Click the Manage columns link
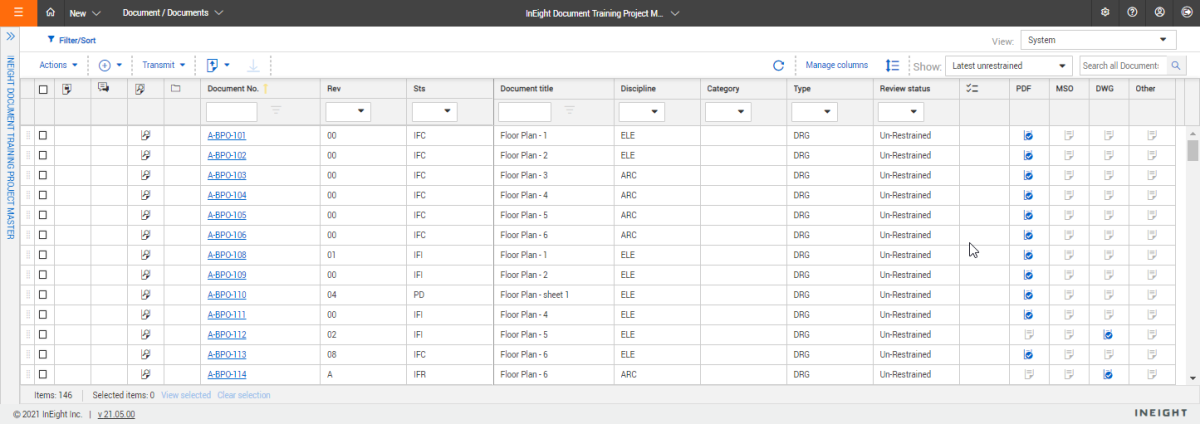Screen dimensions: 1200x424 (x=836, y=65)
